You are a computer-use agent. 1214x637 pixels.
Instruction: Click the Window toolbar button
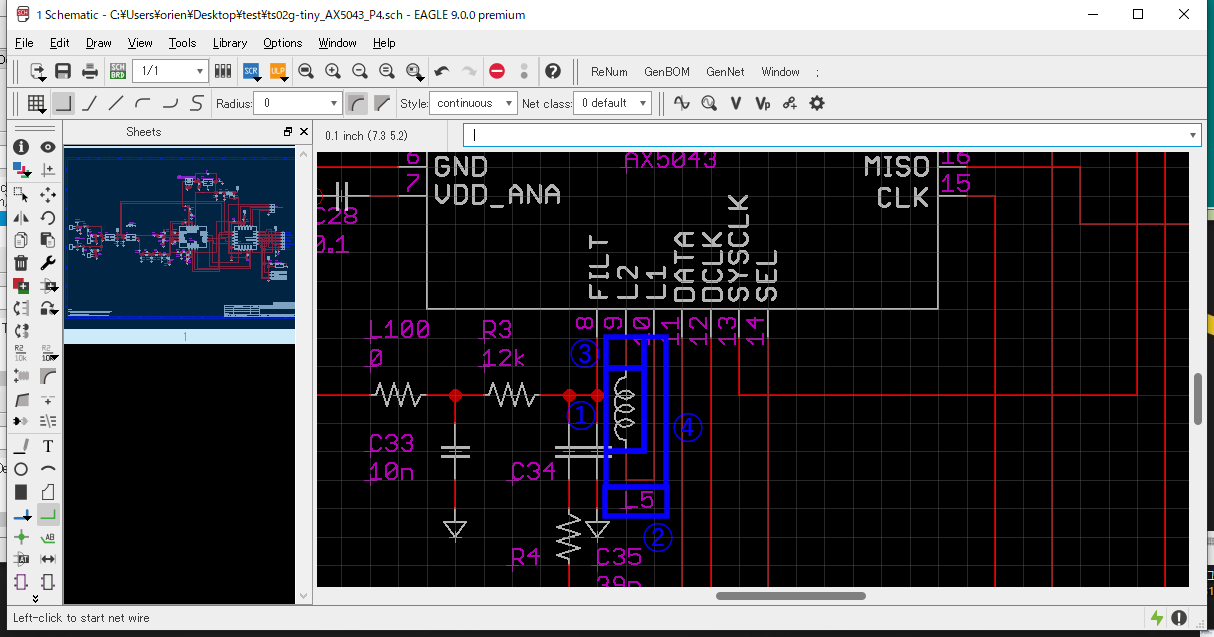[x=780, y=72]
